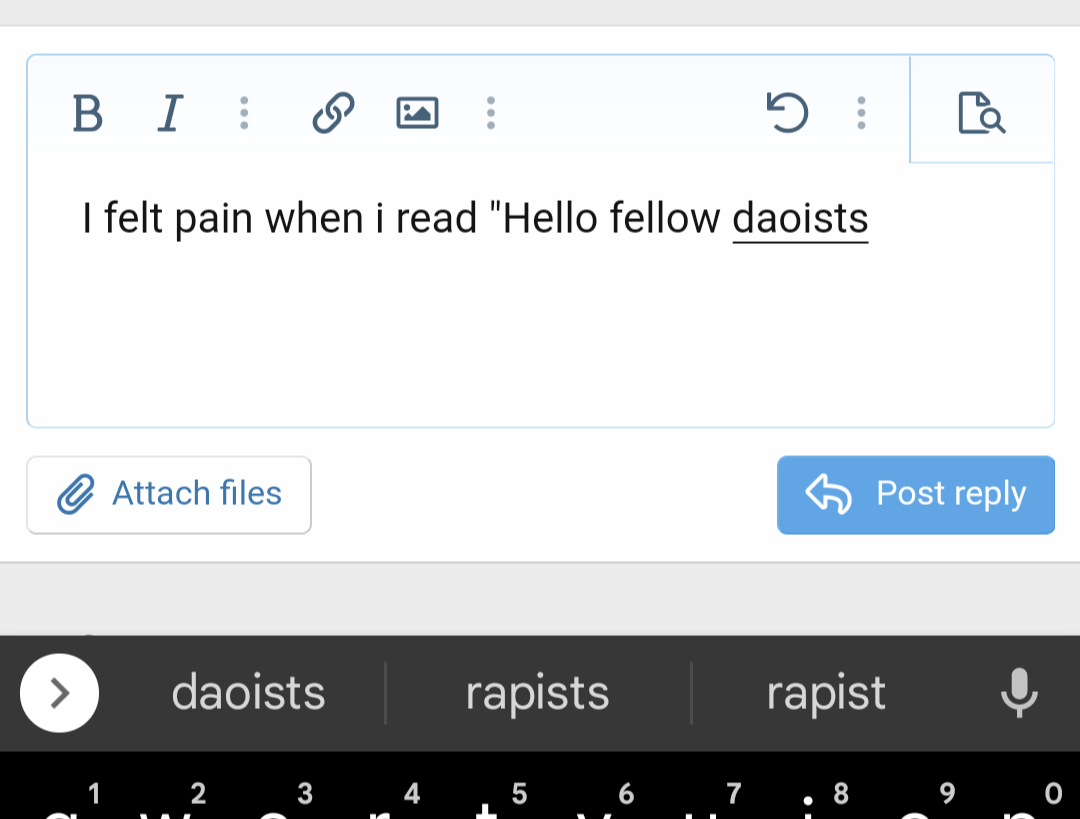Open the more insert options menu
The height and width of the screenshot is (819, 1080).
pos(491,113)
